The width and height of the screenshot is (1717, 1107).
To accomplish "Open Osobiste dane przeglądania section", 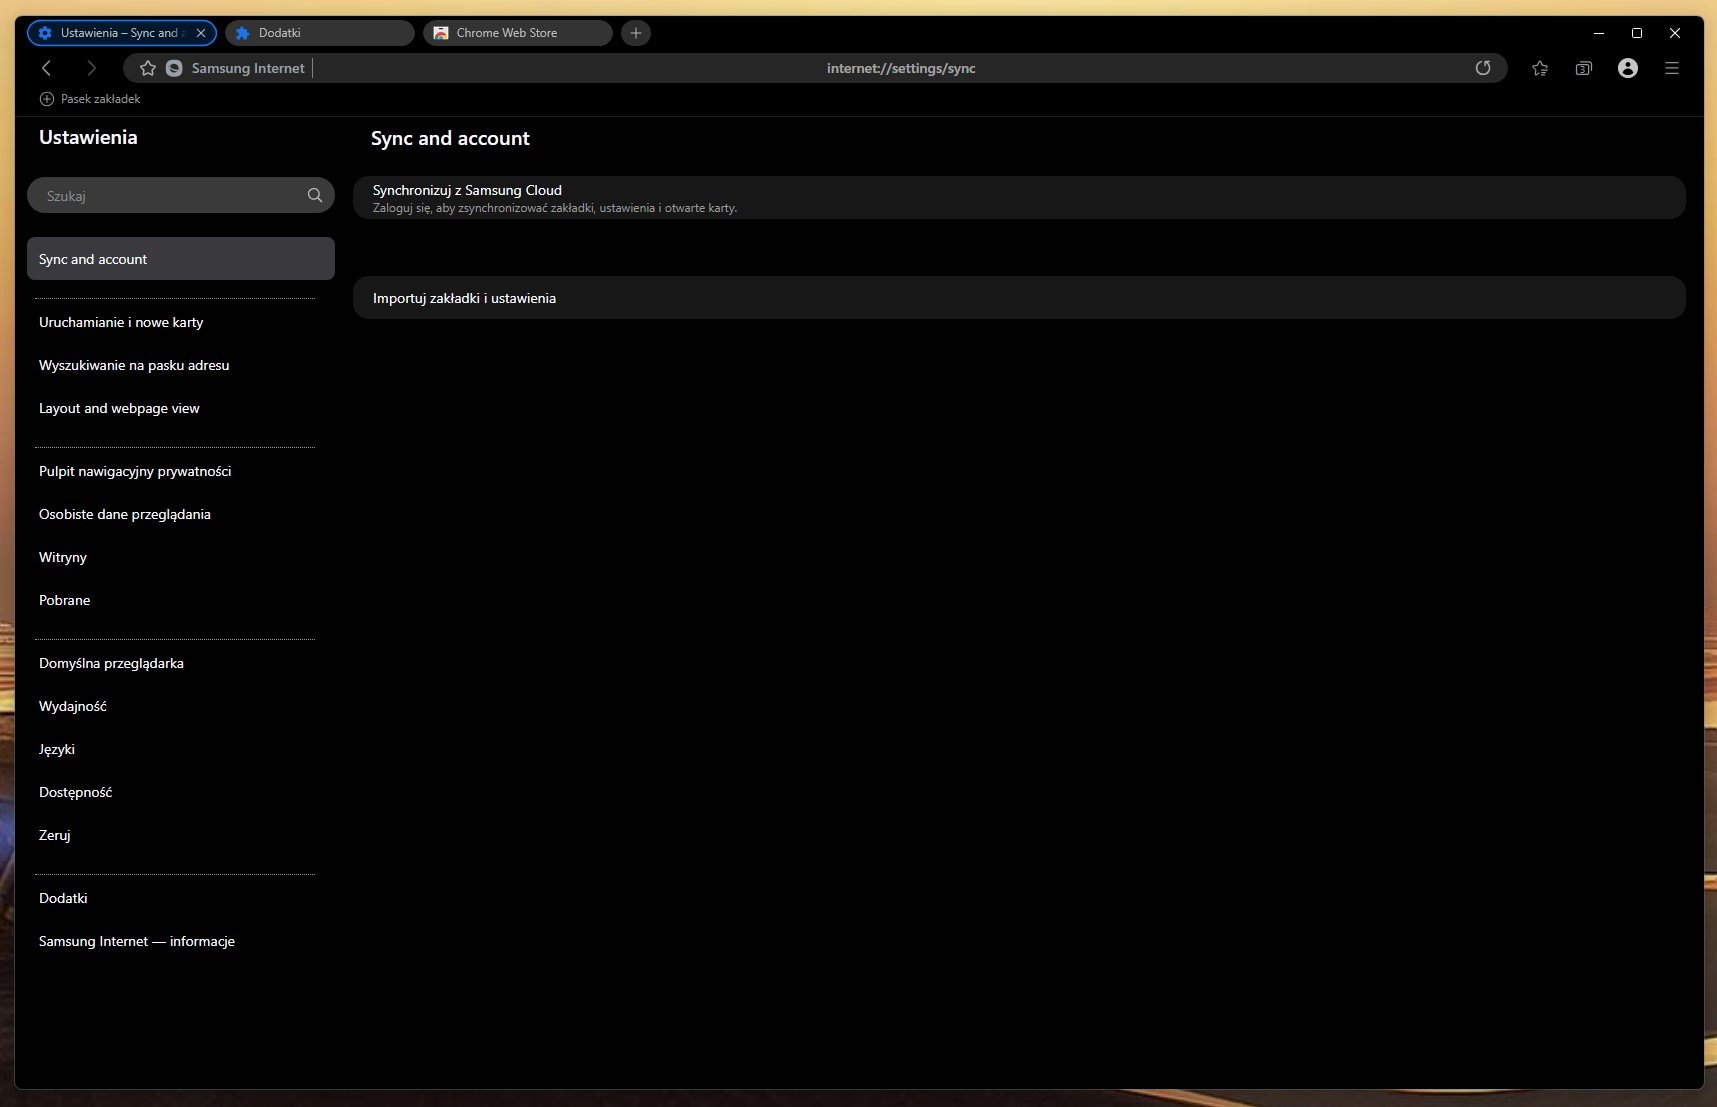I will click(181, 514).
